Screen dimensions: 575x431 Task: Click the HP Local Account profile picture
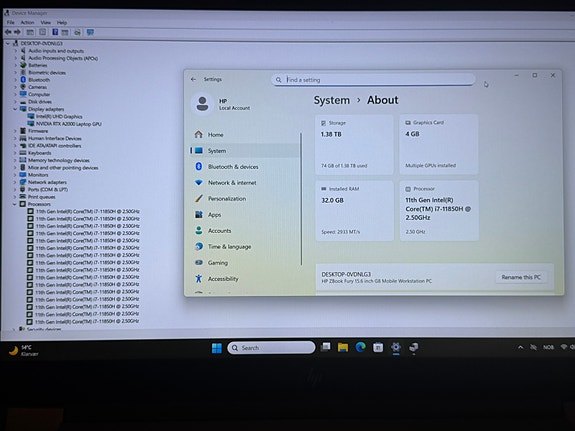pyautogui.click(x=202, y=104)
